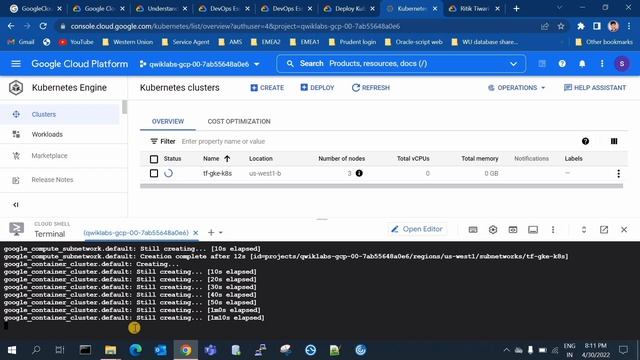
Task: Open File Explorer from the taskbar
Action: coord(110,350)
